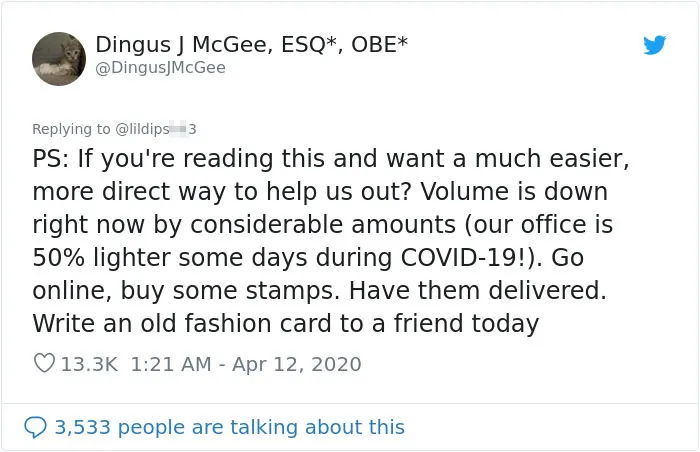The image size is (700, 452).
Task: Click the blurred part of the replied-to handle
Action: [179, 129]
